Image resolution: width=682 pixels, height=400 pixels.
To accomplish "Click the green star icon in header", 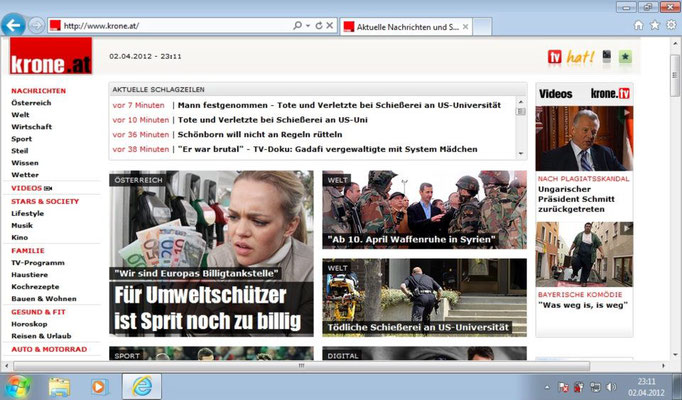I will pos(625,57).
